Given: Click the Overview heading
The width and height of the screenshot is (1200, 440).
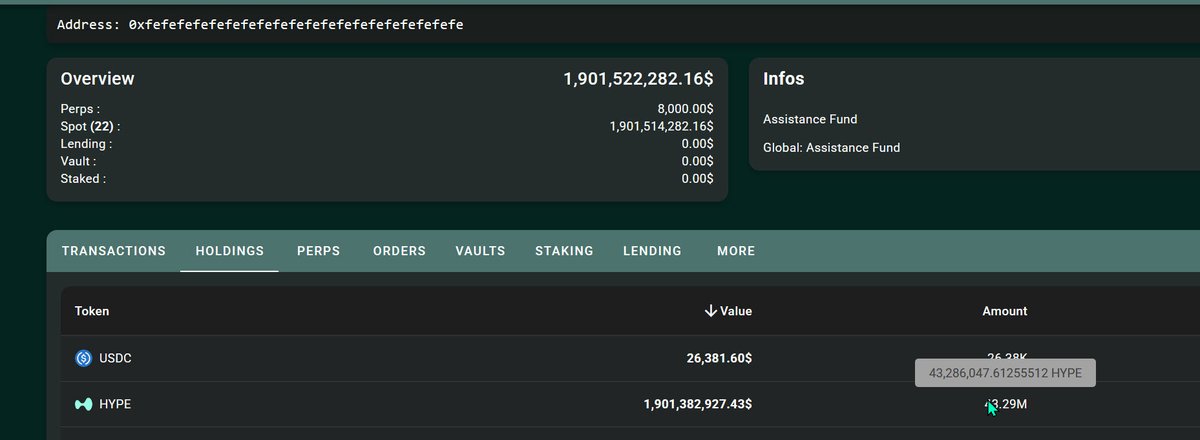Looking at the screenshot, I should [97, 79].
